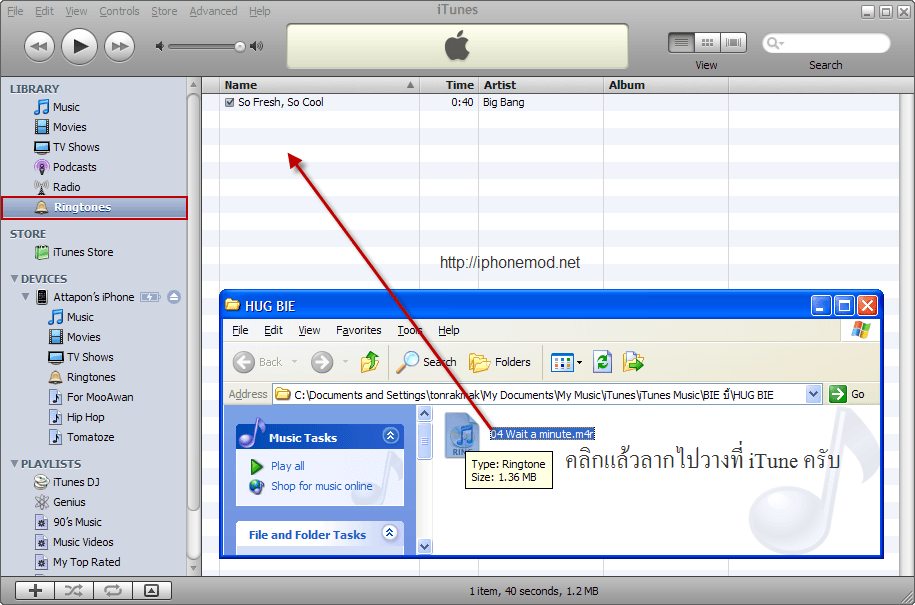The height and width of the screenshot is (605, 915).
Task: Click Back in the HUG BIE window
Action: [x=258, y=362]
